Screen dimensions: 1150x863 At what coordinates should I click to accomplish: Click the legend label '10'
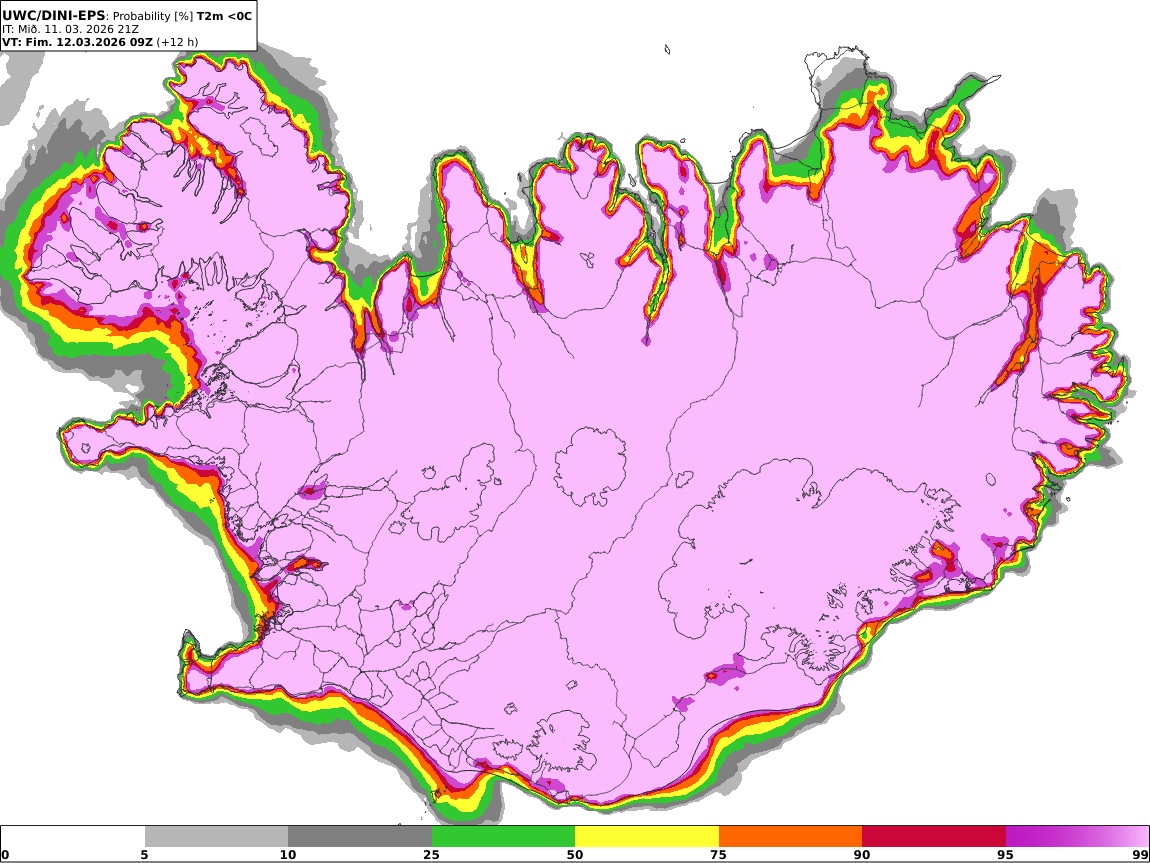tap(288, 855)
